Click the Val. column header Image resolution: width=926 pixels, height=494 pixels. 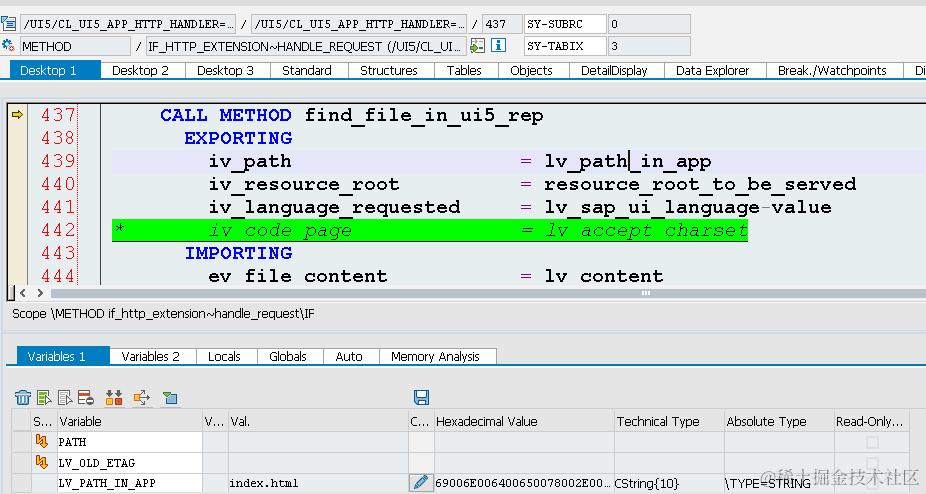[x=318, y=421]
